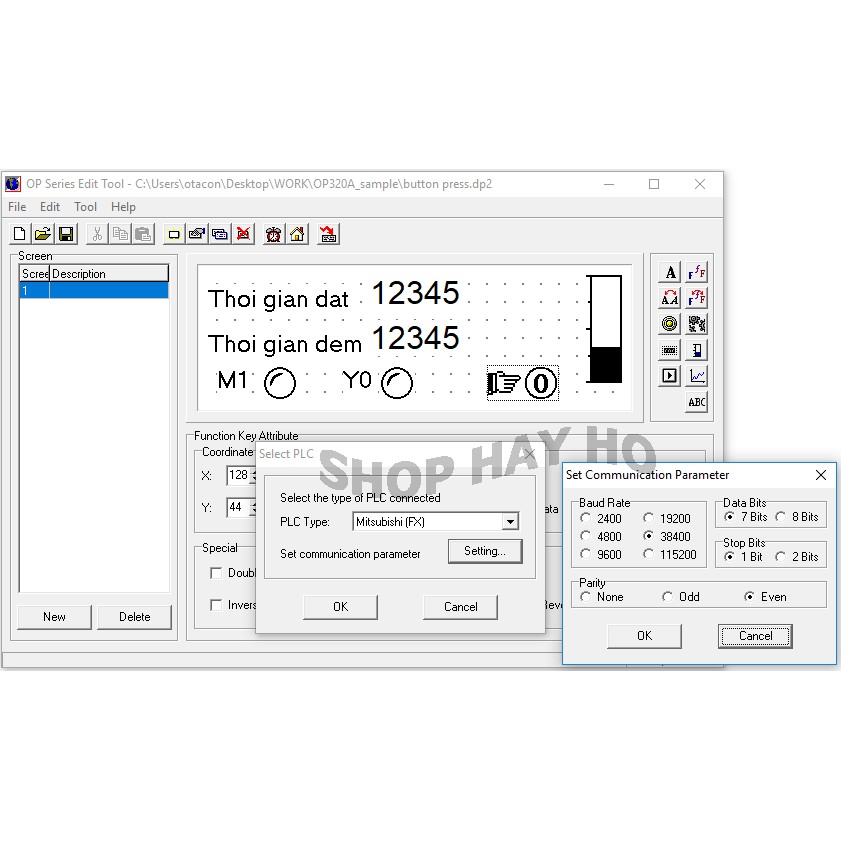Create a screen with the New button
The width and height of the screenshot is (841, 841).
[x=53, y=617]
